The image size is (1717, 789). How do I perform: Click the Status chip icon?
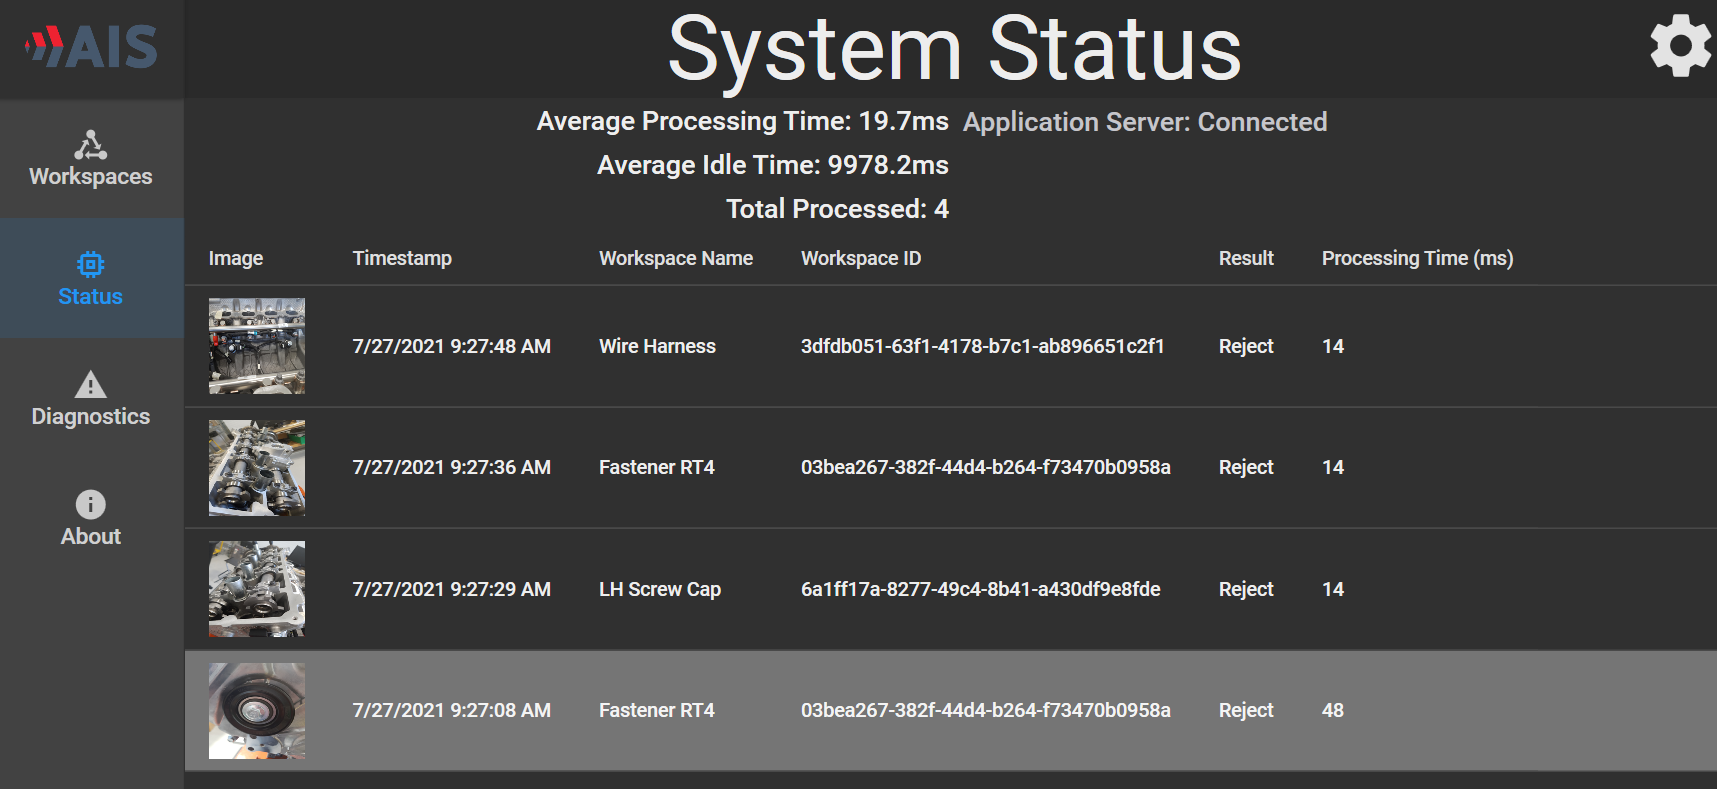pos(90,265)
